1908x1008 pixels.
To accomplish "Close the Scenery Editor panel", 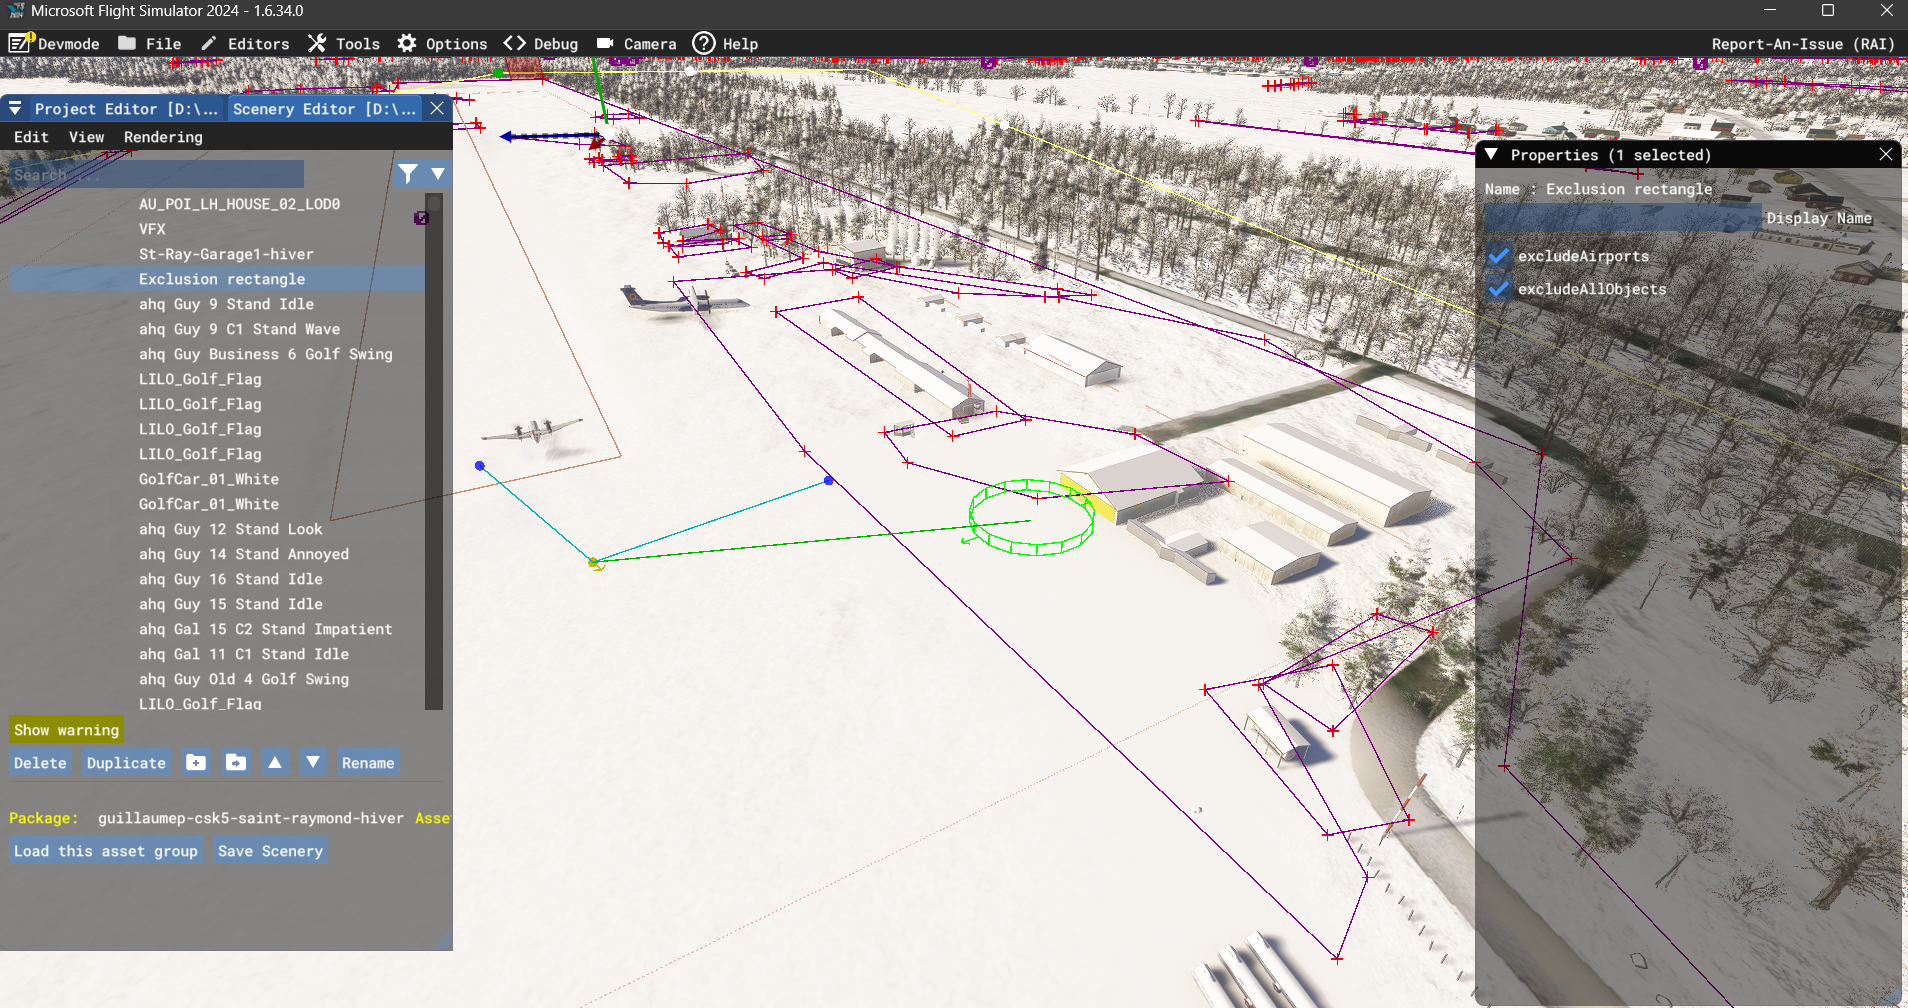I will tap(437, 108).
